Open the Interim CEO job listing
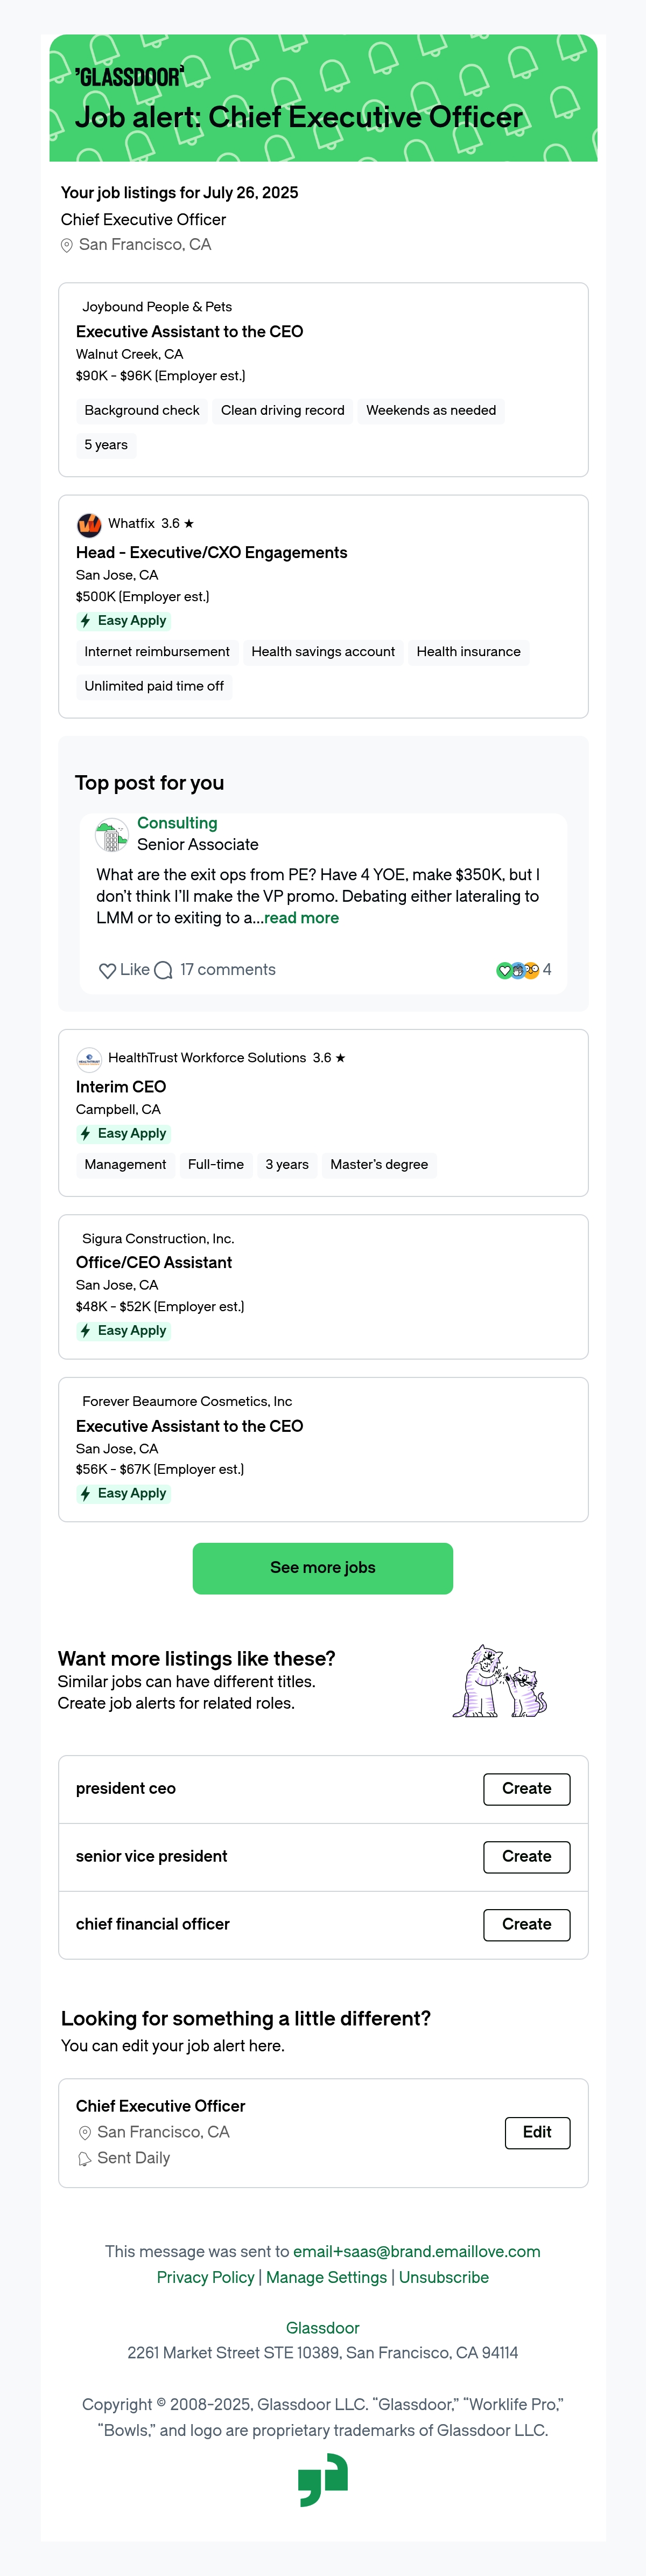The height and width of the screenshot is (2576, 646). pyautogui.click(x=121, y=1087)
